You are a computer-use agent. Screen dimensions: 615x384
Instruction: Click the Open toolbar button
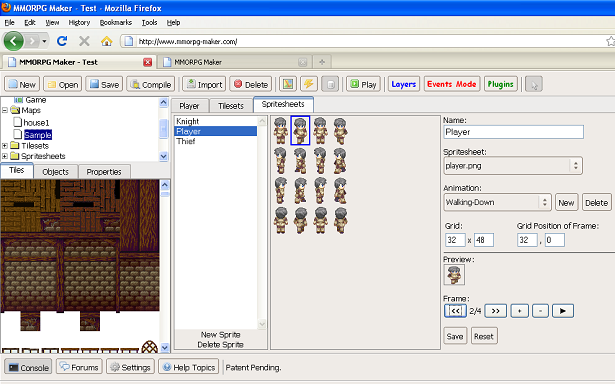[x=63, y=84]
